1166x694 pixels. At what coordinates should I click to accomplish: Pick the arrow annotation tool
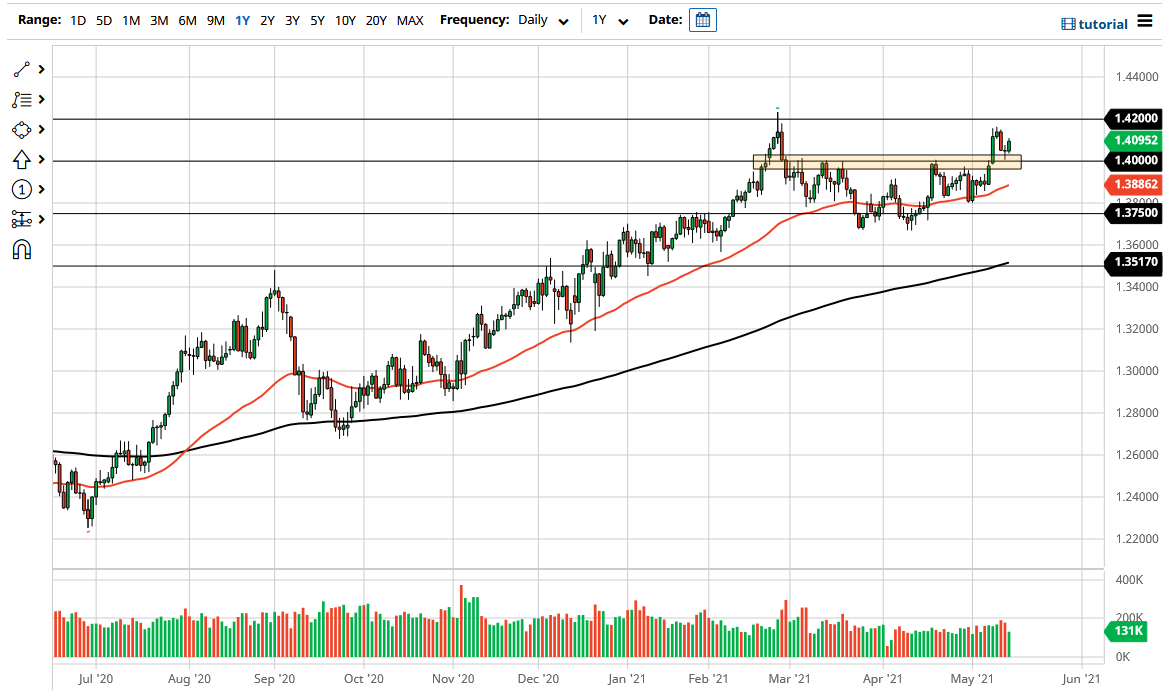[x=22, y=159]
